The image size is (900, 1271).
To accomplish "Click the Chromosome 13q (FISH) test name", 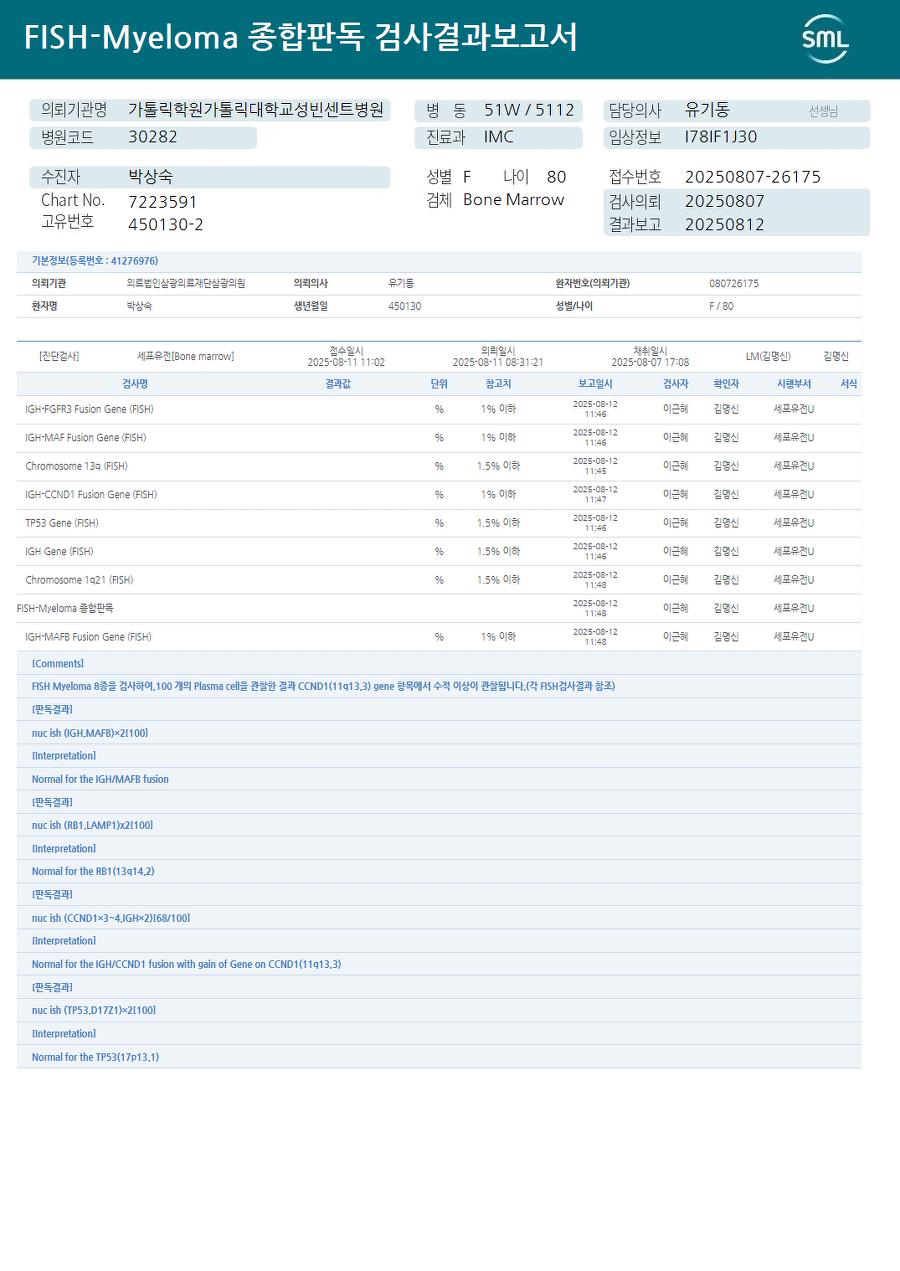I will pos(77,466).
